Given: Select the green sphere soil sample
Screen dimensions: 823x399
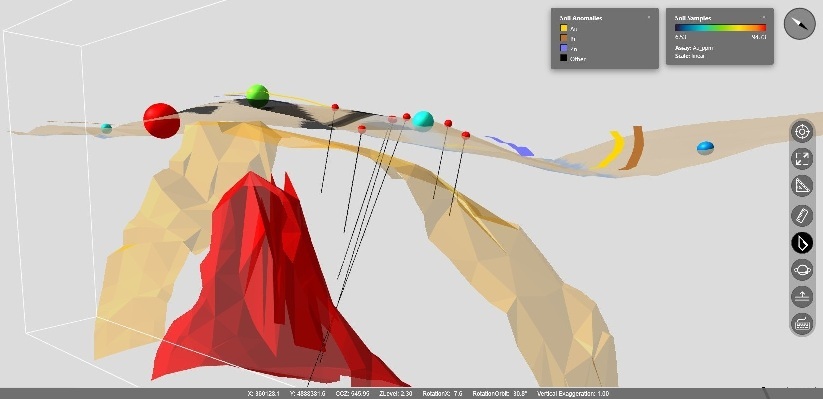Looking at the screenshot, I should pyautogui.click(x=258, y=95).
